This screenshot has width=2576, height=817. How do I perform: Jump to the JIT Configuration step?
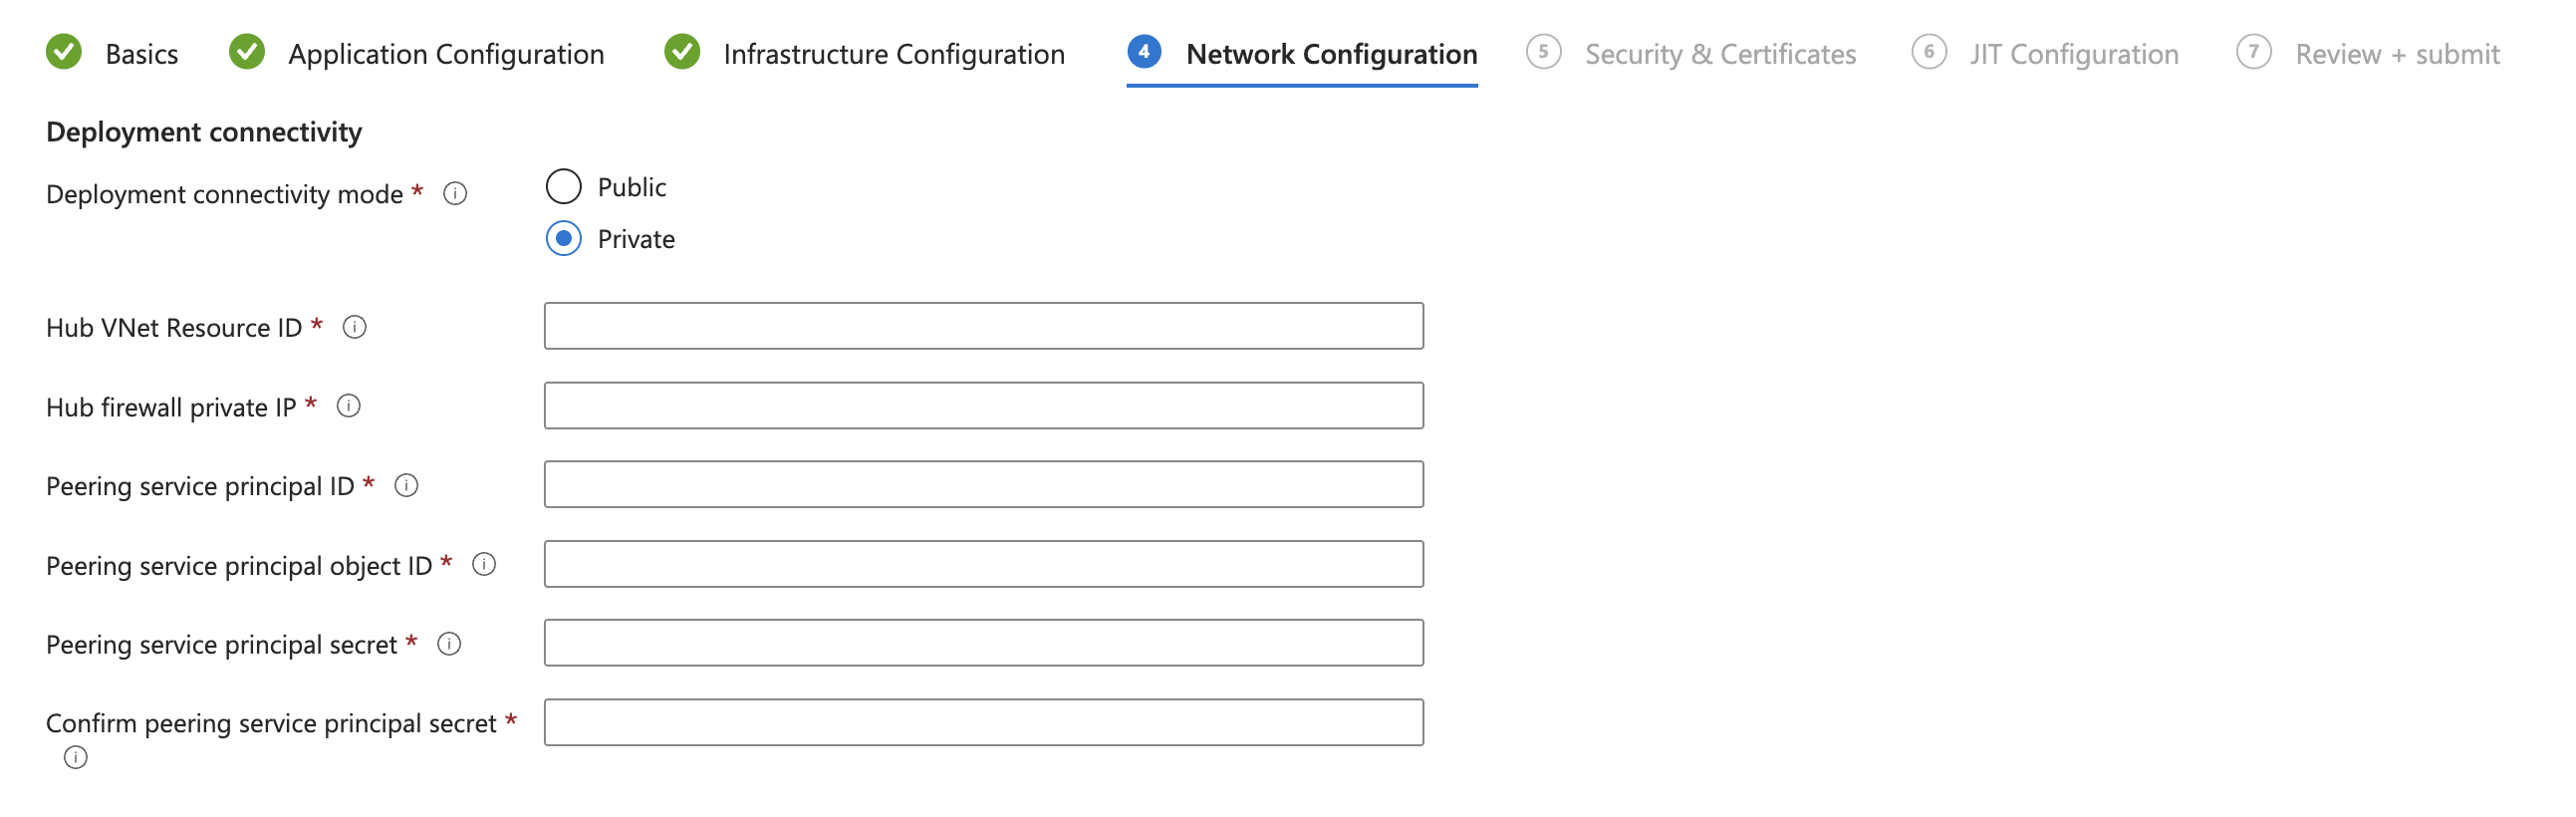pos(2073,54)
